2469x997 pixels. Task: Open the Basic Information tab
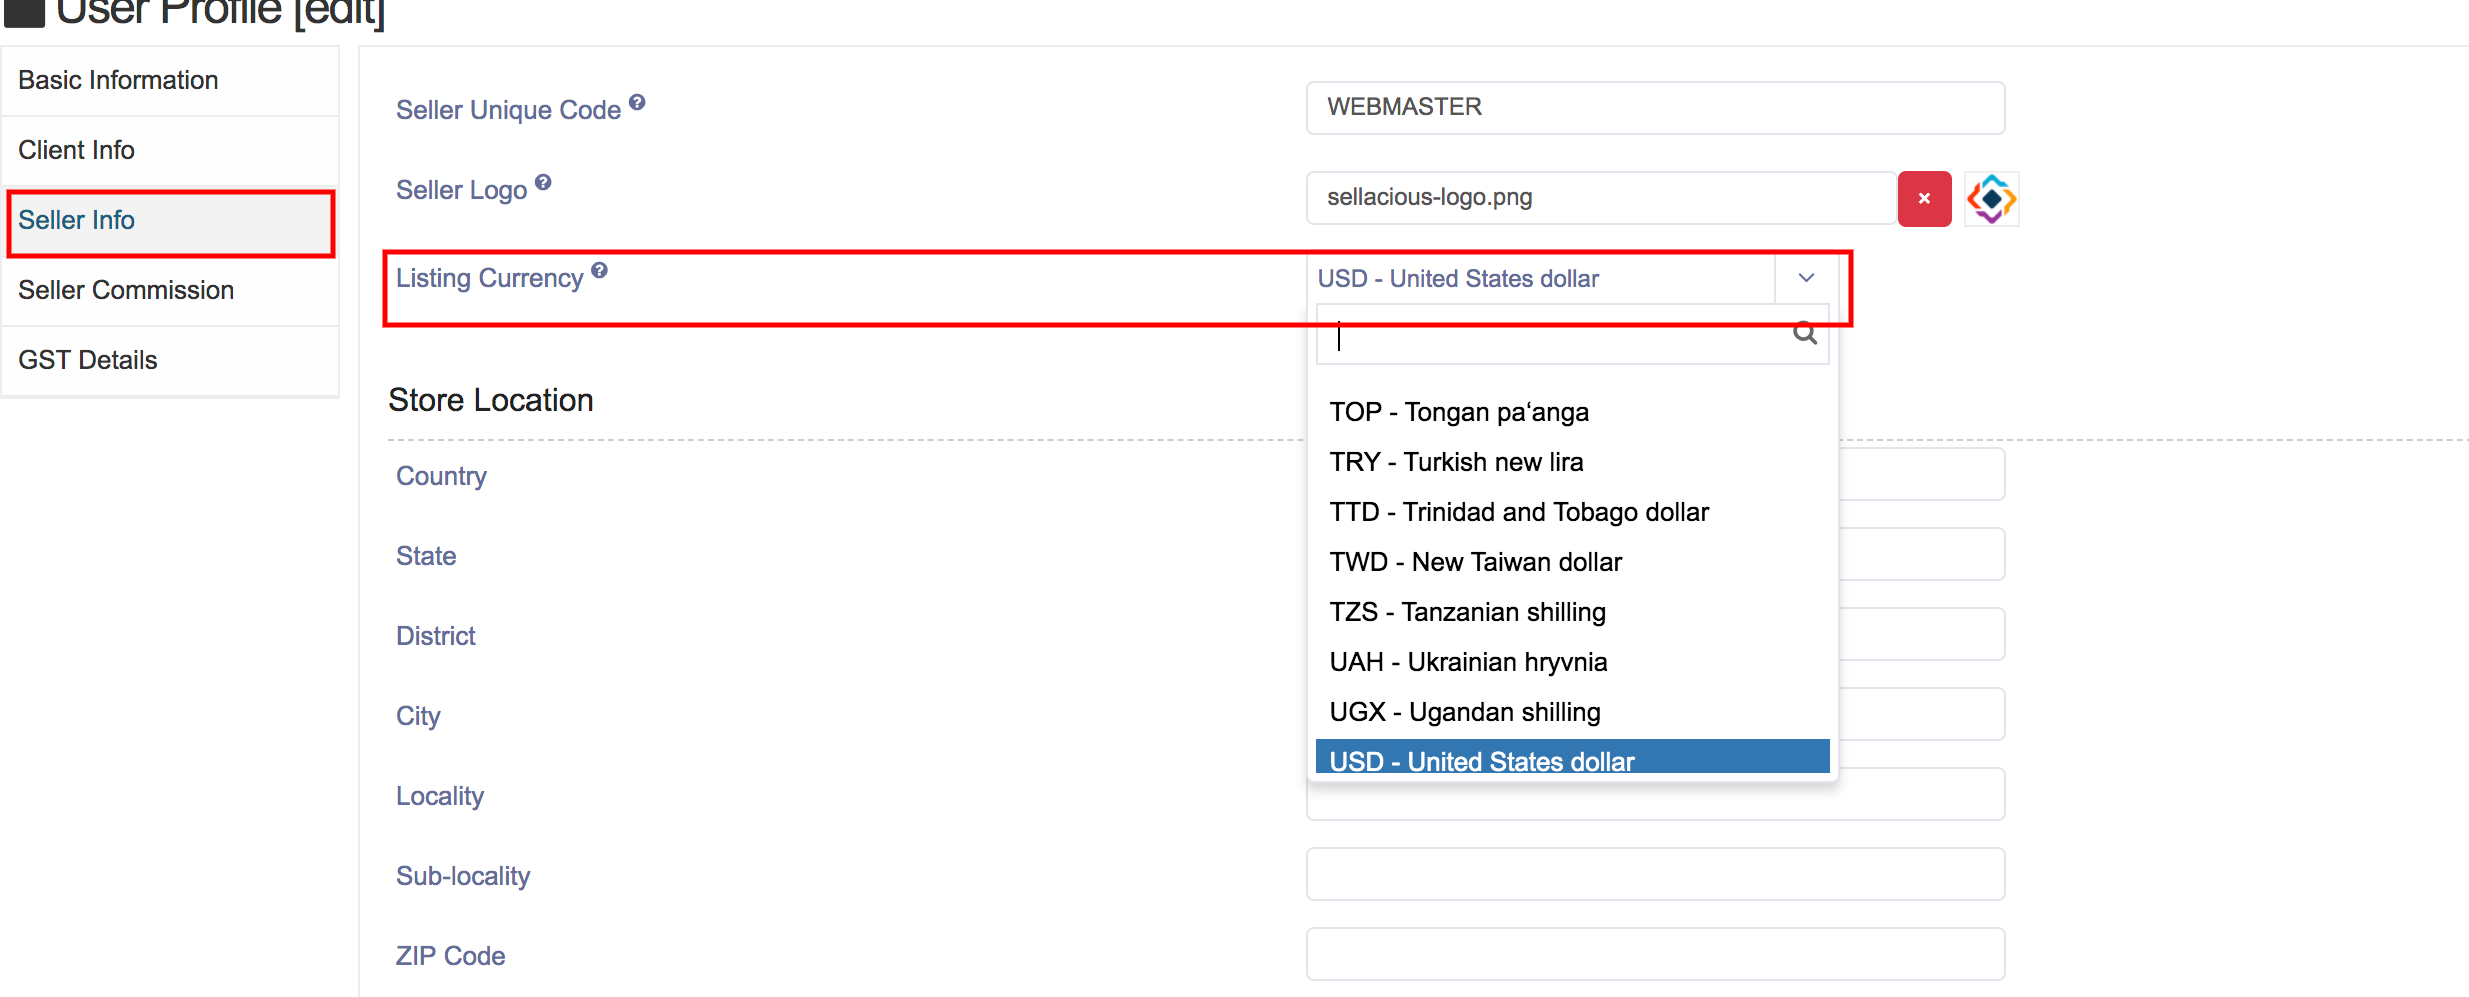(x=118, y=80)
